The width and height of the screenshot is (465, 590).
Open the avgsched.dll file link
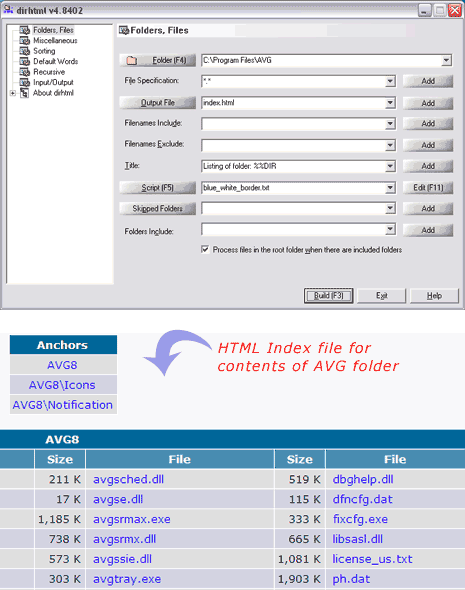tap(129, 479)
